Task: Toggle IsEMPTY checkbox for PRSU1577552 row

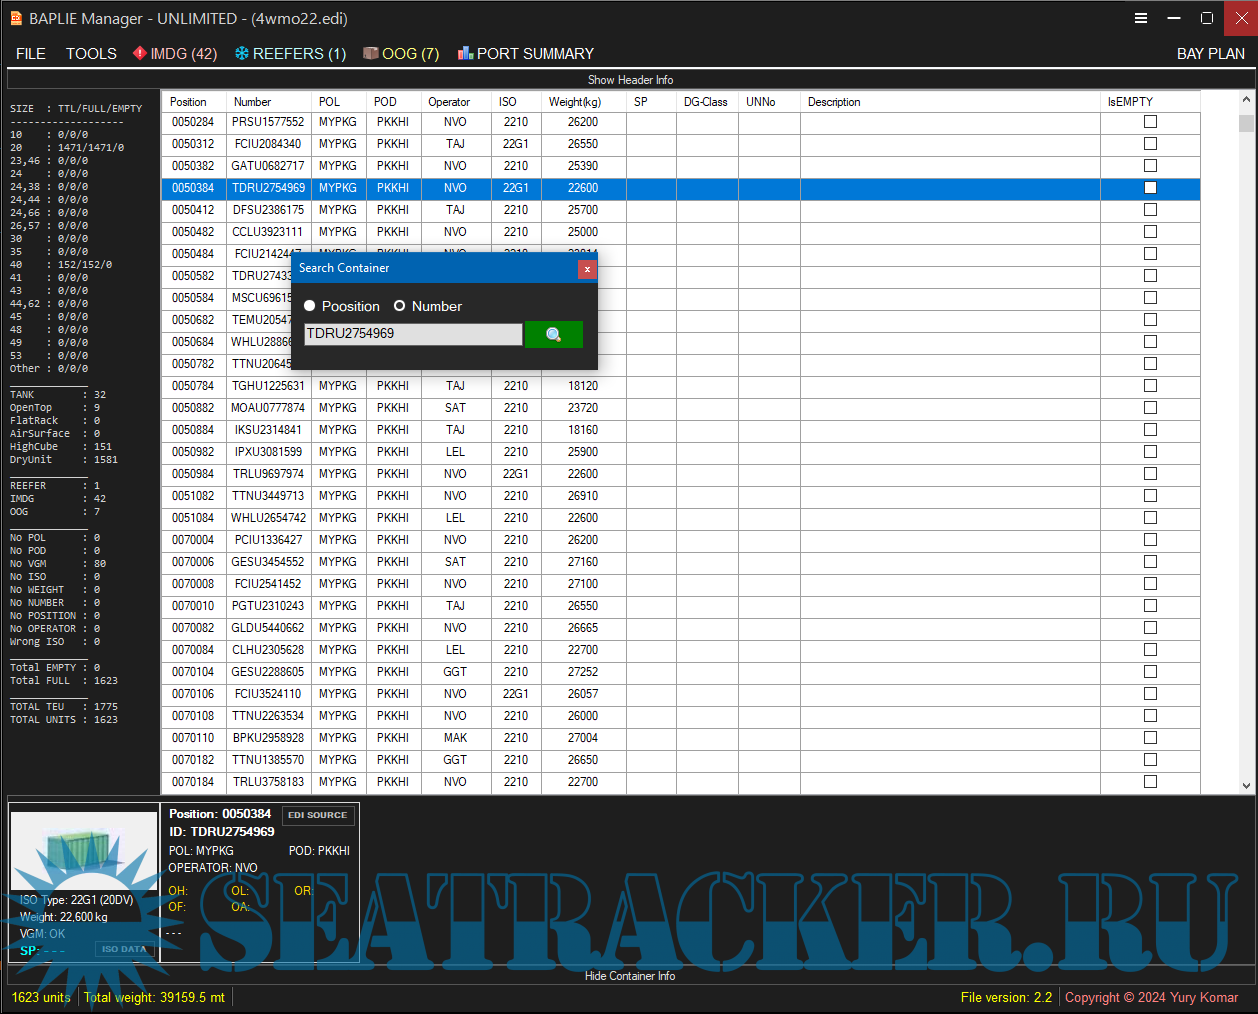Action: click(1150, 122)
